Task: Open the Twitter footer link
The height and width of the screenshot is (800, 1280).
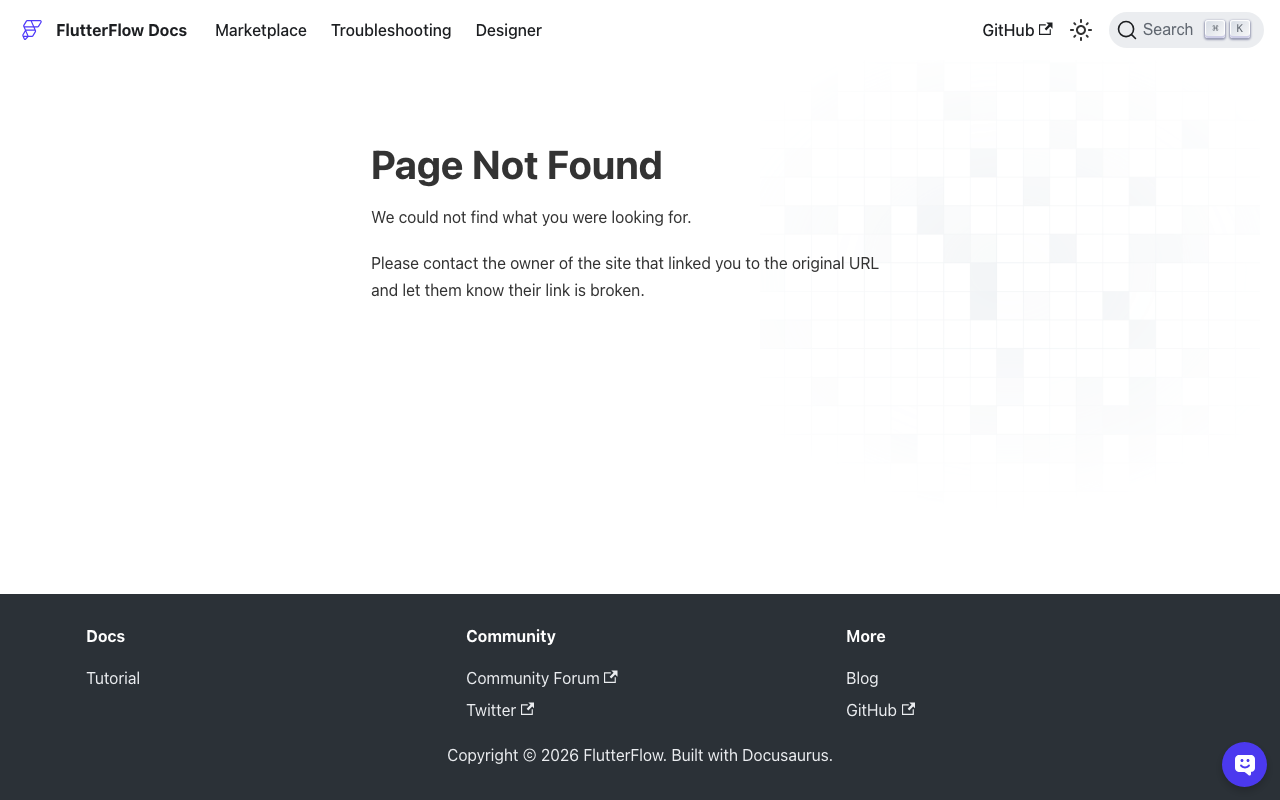Action: (500, 710)
